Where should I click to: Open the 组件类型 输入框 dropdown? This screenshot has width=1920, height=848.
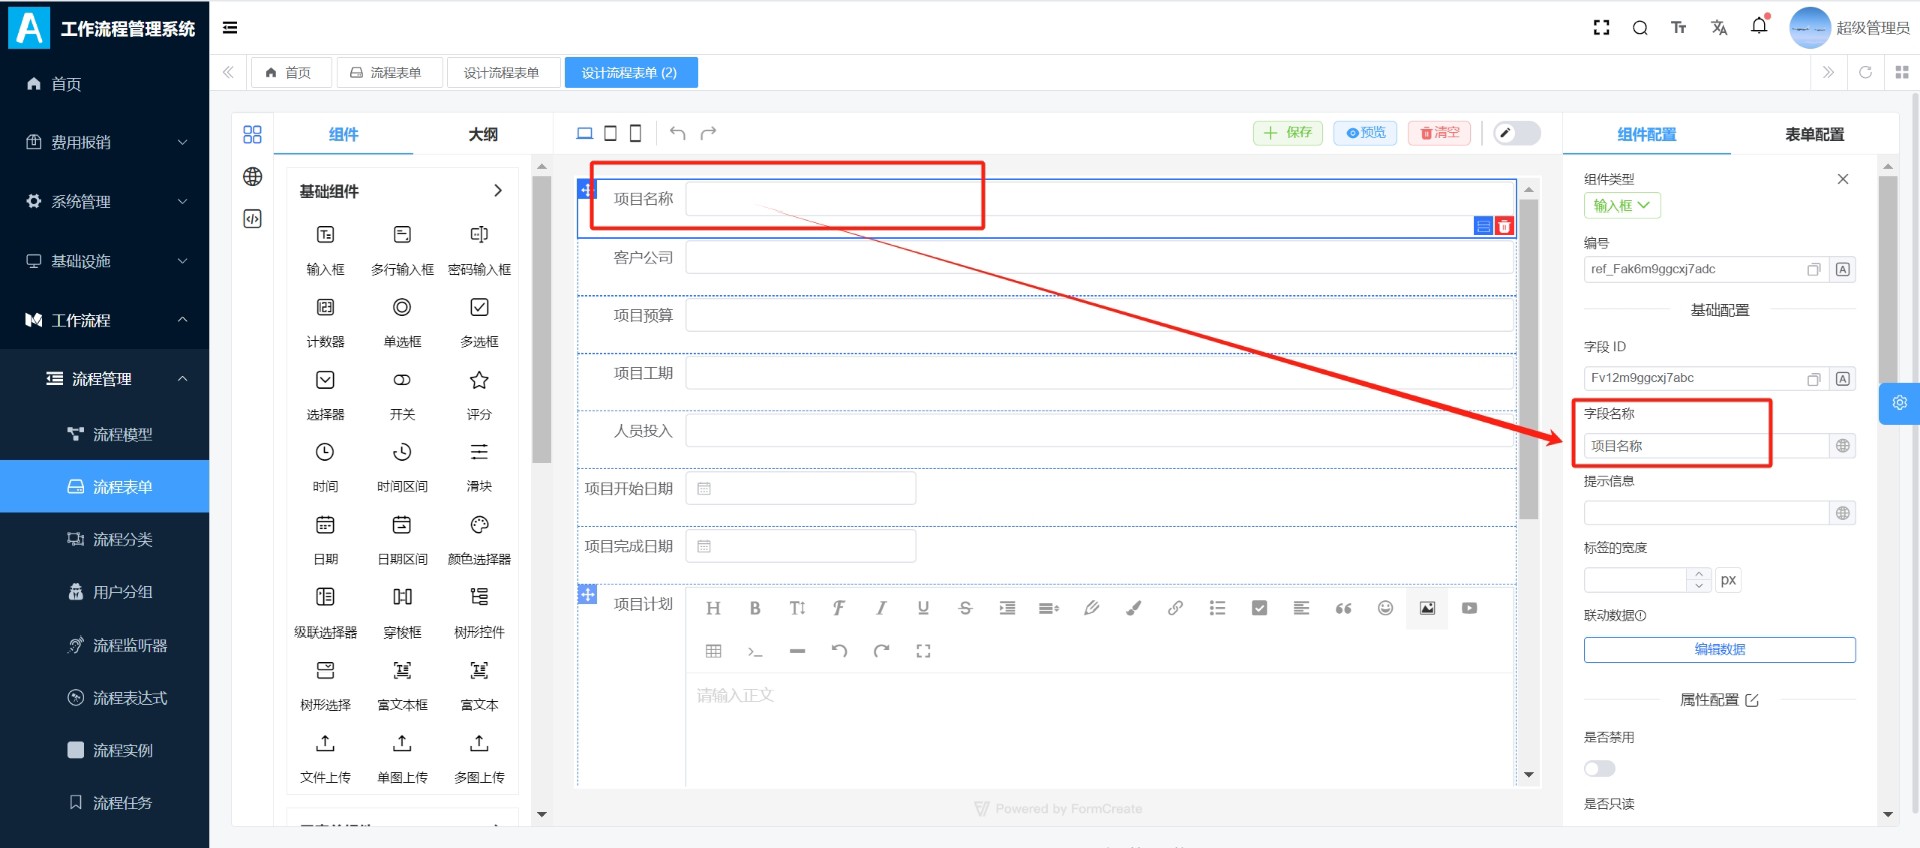click(1621, 206)
